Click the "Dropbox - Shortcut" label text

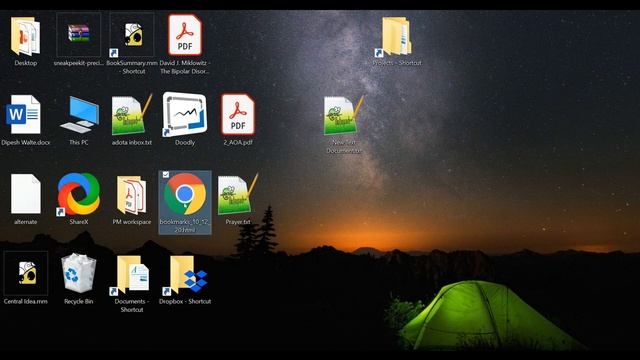click(x=185, y=302)
